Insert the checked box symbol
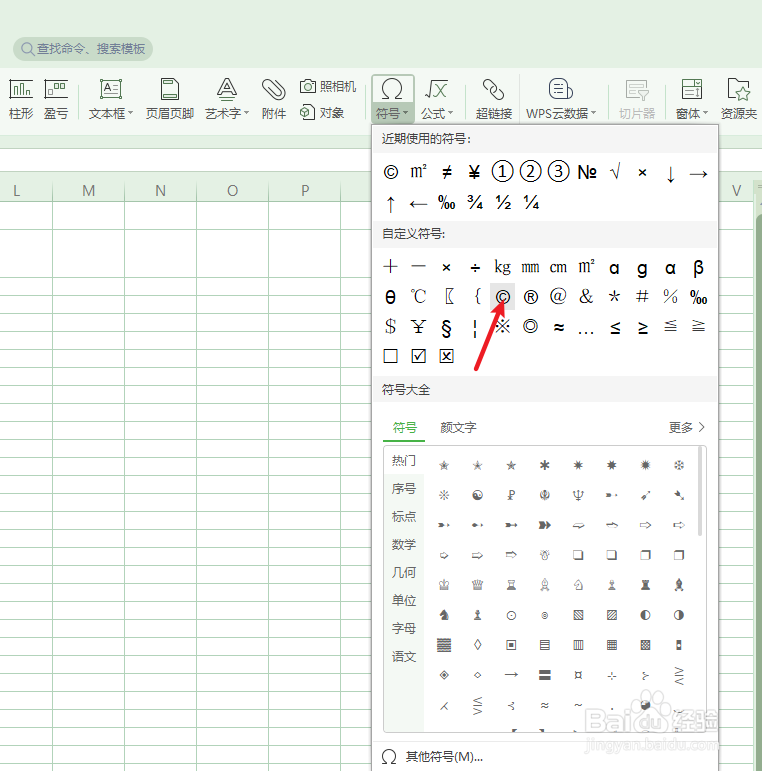The width and height of the screenshot is (762, 771). 418,356
